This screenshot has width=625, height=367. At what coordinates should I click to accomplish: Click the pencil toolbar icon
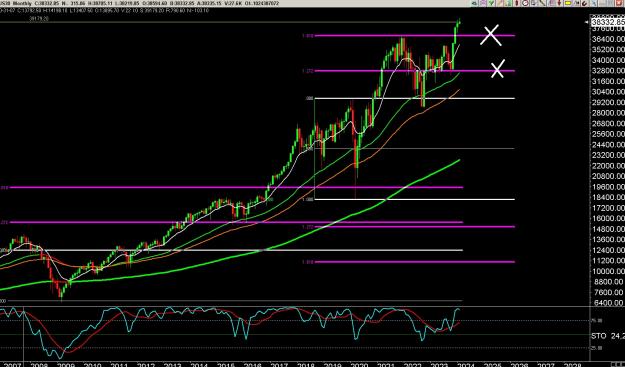500,3
